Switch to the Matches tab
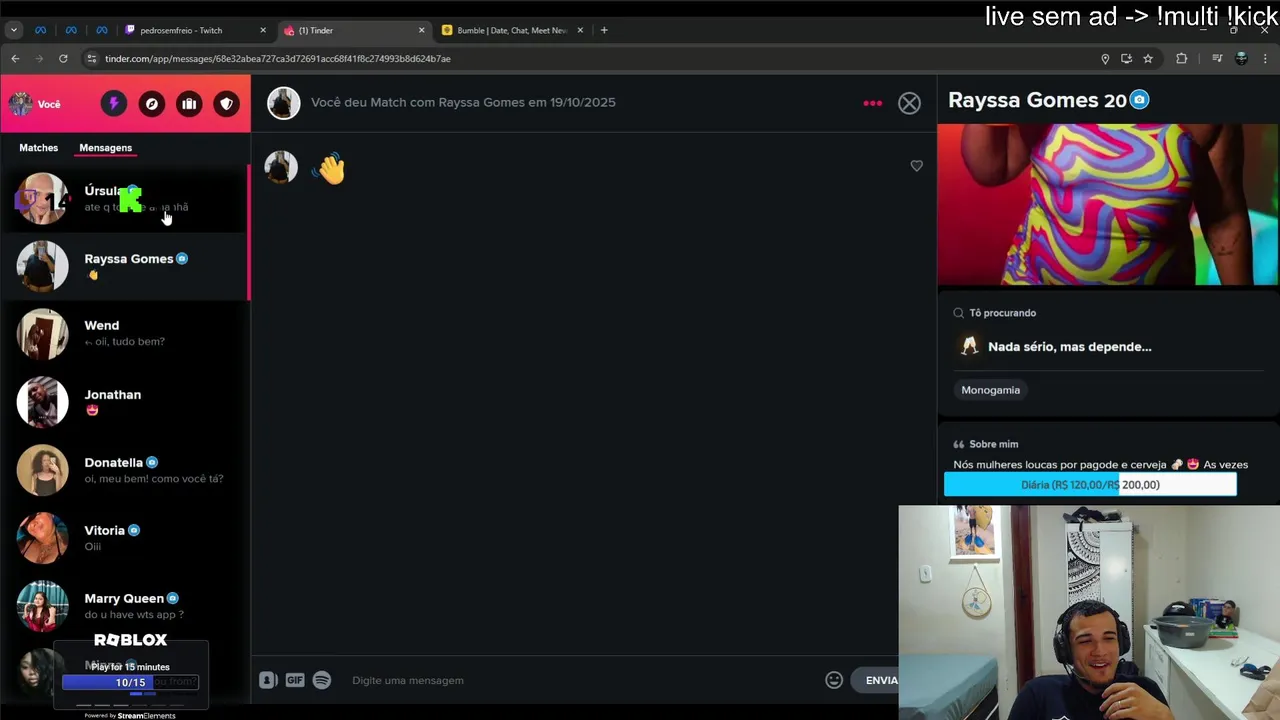This screenshot has width=1280, height=720. click(39, 148)
